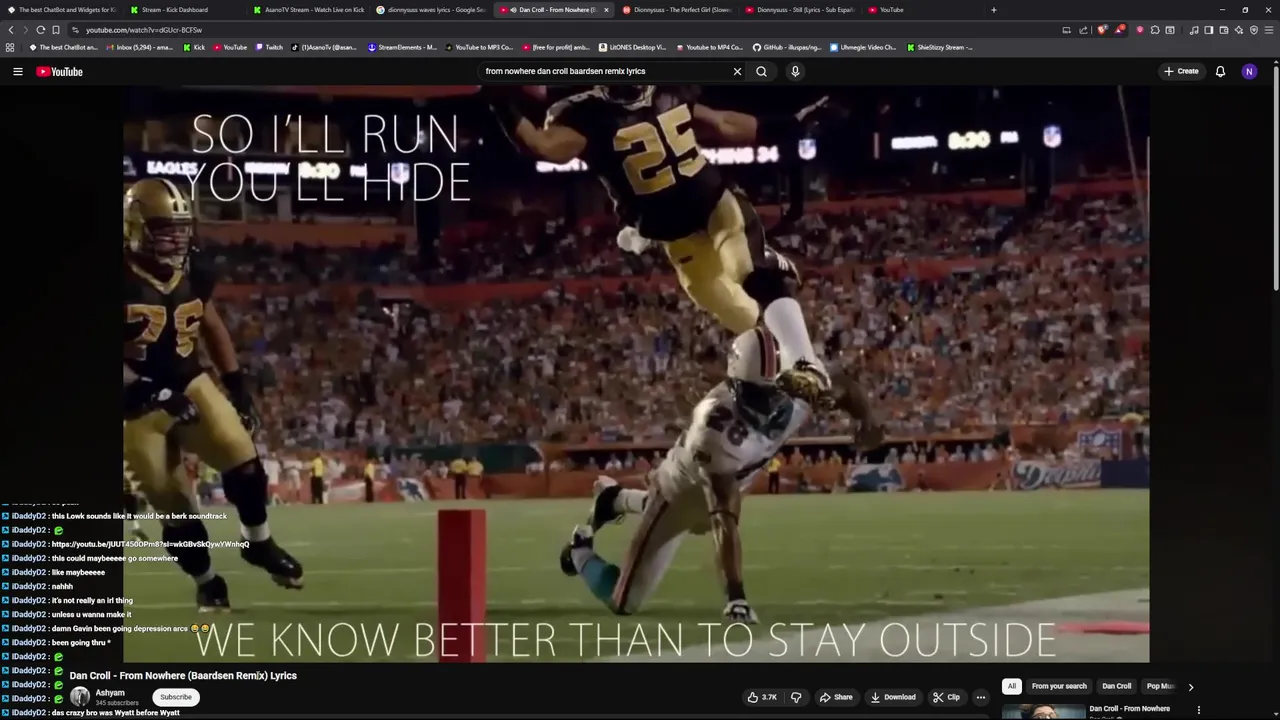Viewport: 1280px width, 720px height.
Task: Click the youtu.be link in chat overlay
Action: 150,544
